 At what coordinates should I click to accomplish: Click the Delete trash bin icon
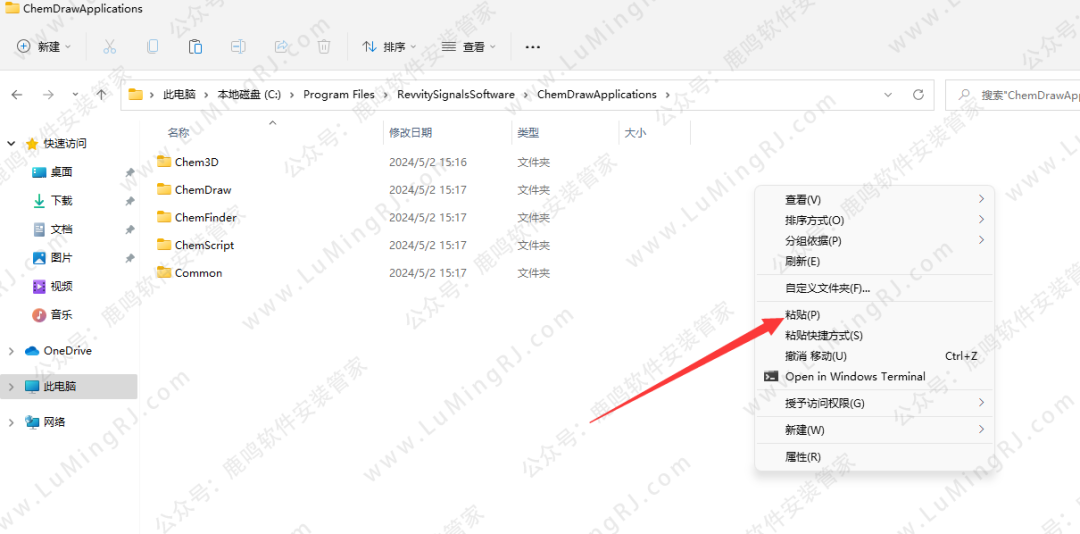[x=324, y=47]
